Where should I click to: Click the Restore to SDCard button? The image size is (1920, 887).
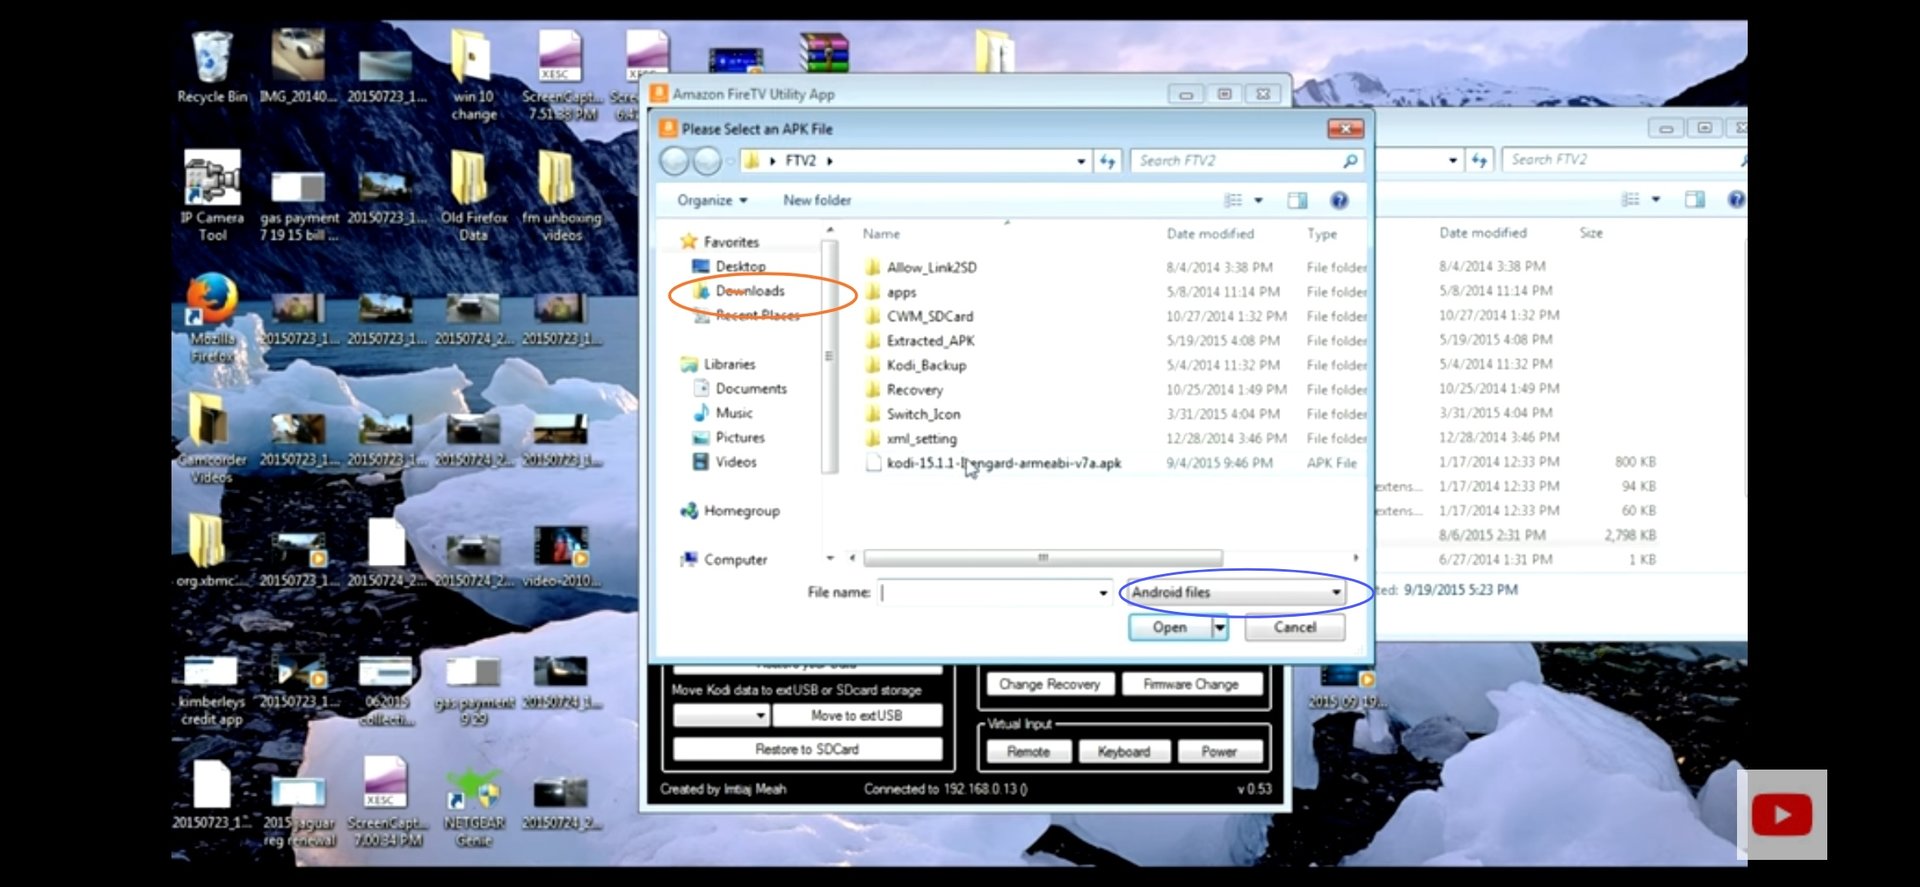coord(807,749)
